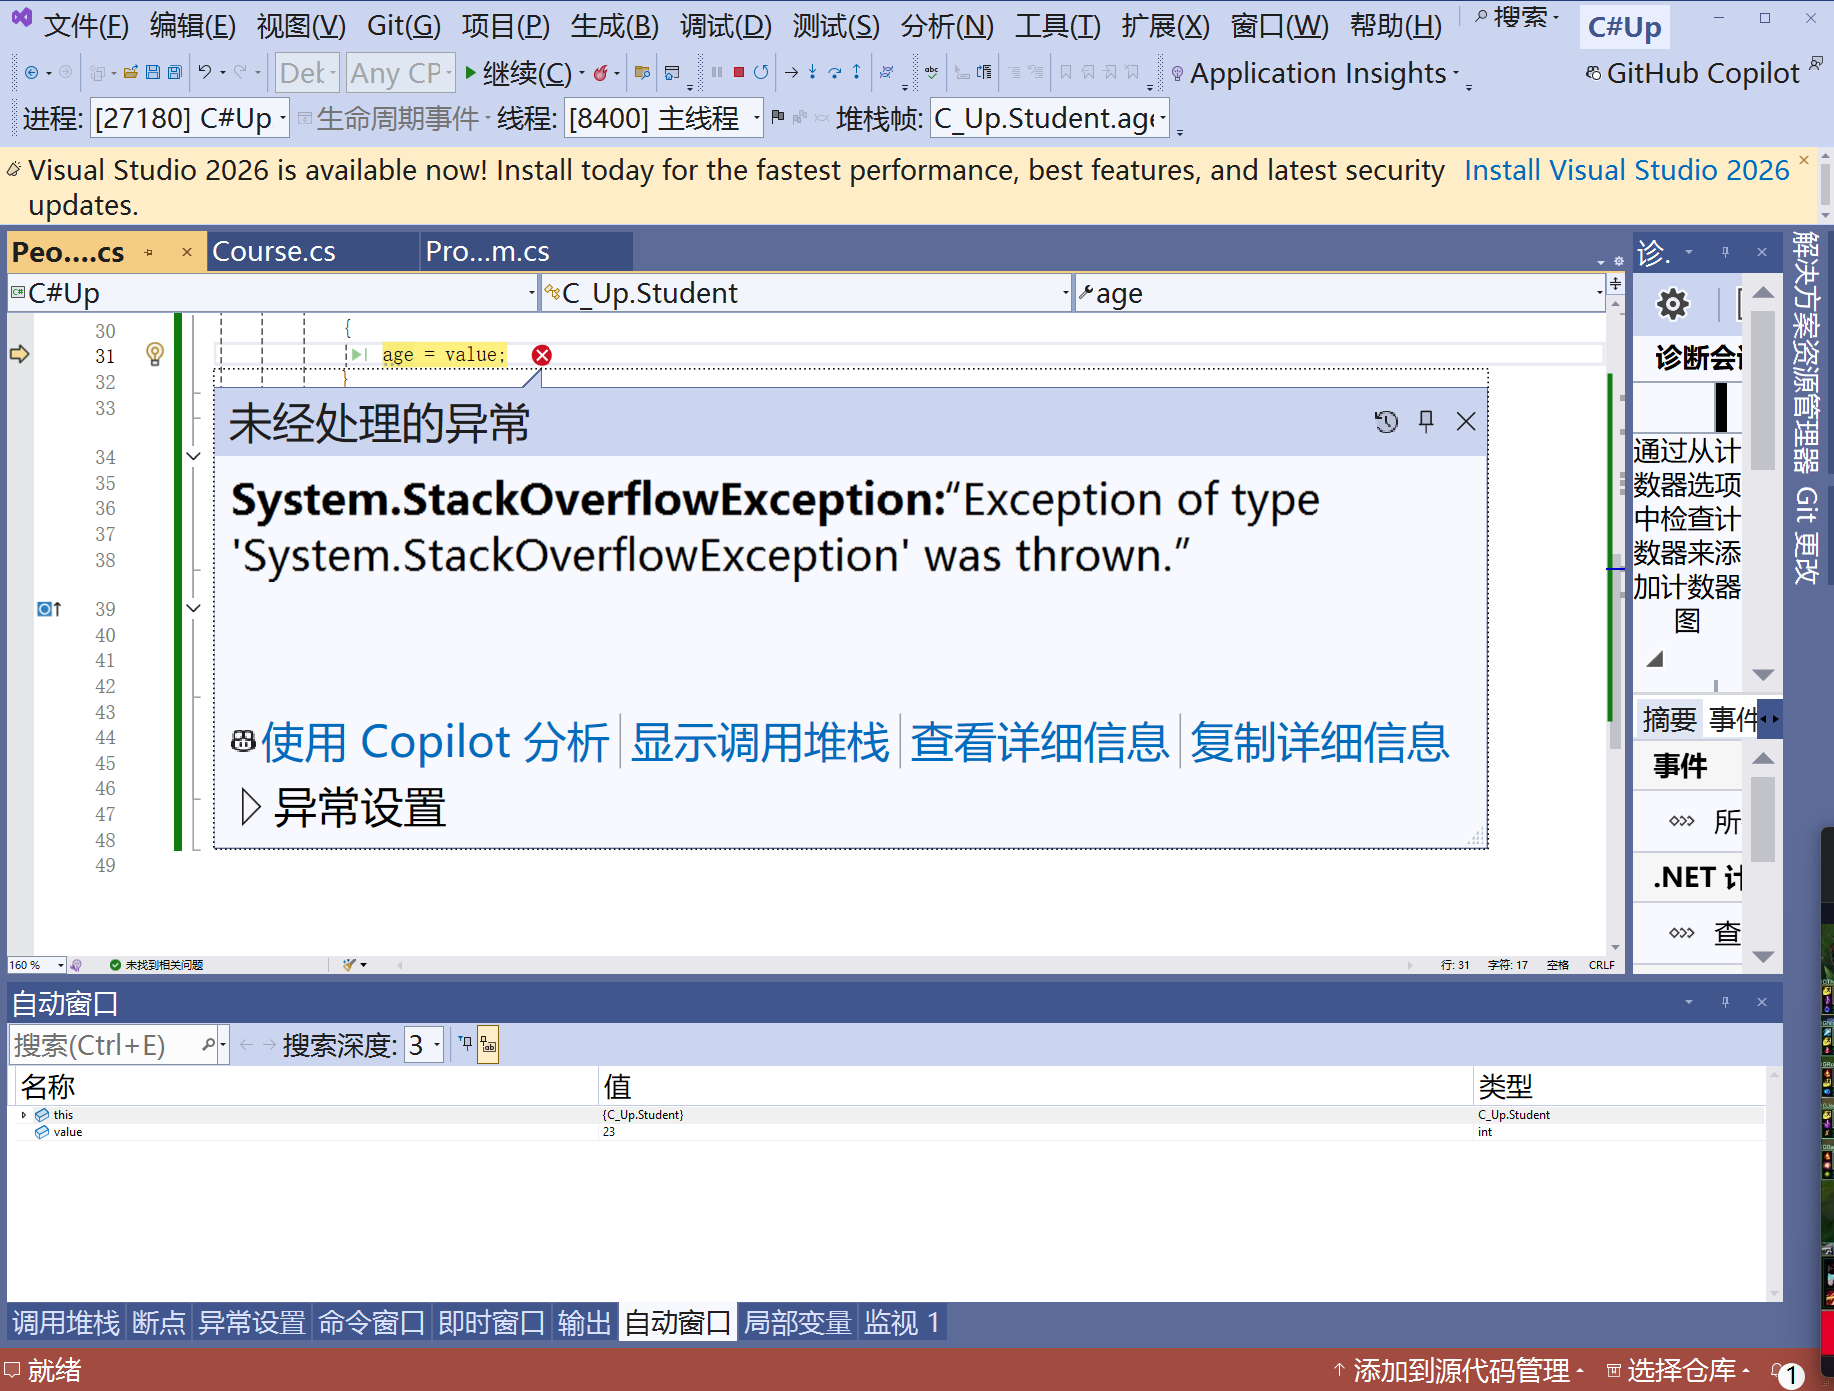Click the Copilot icon beside 使用 Copilot 分析
This screenshot has width=1834, height=1391.
[243, 741]
